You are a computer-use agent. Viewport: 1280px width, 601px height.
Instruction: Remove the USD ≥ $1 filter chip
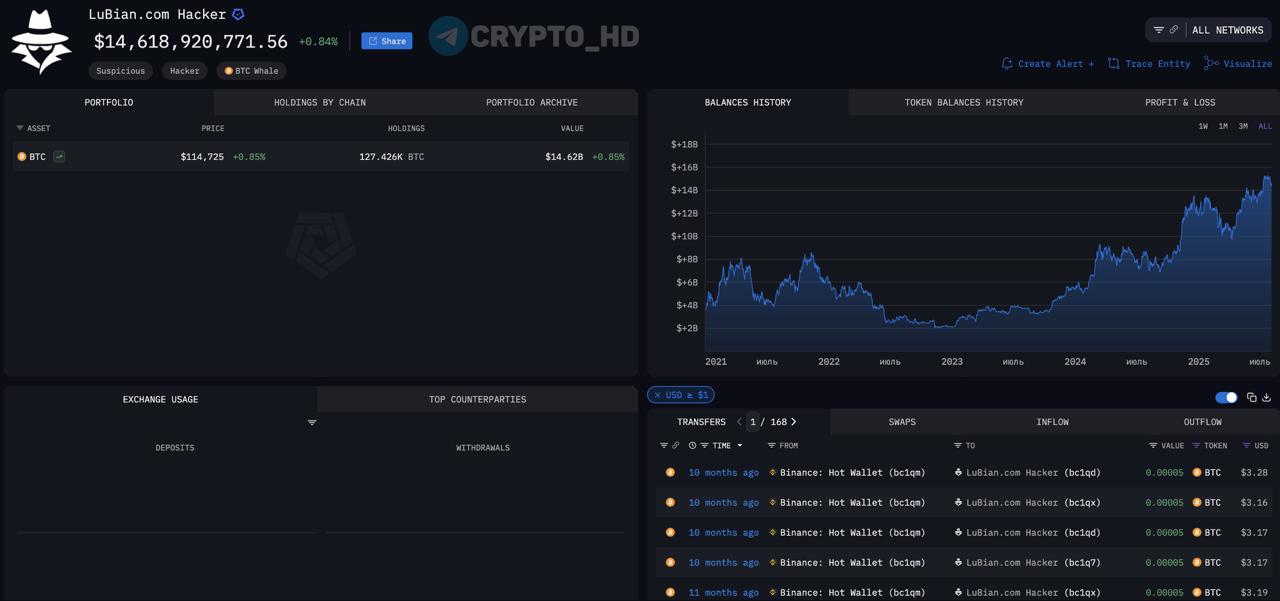point(658,395)
